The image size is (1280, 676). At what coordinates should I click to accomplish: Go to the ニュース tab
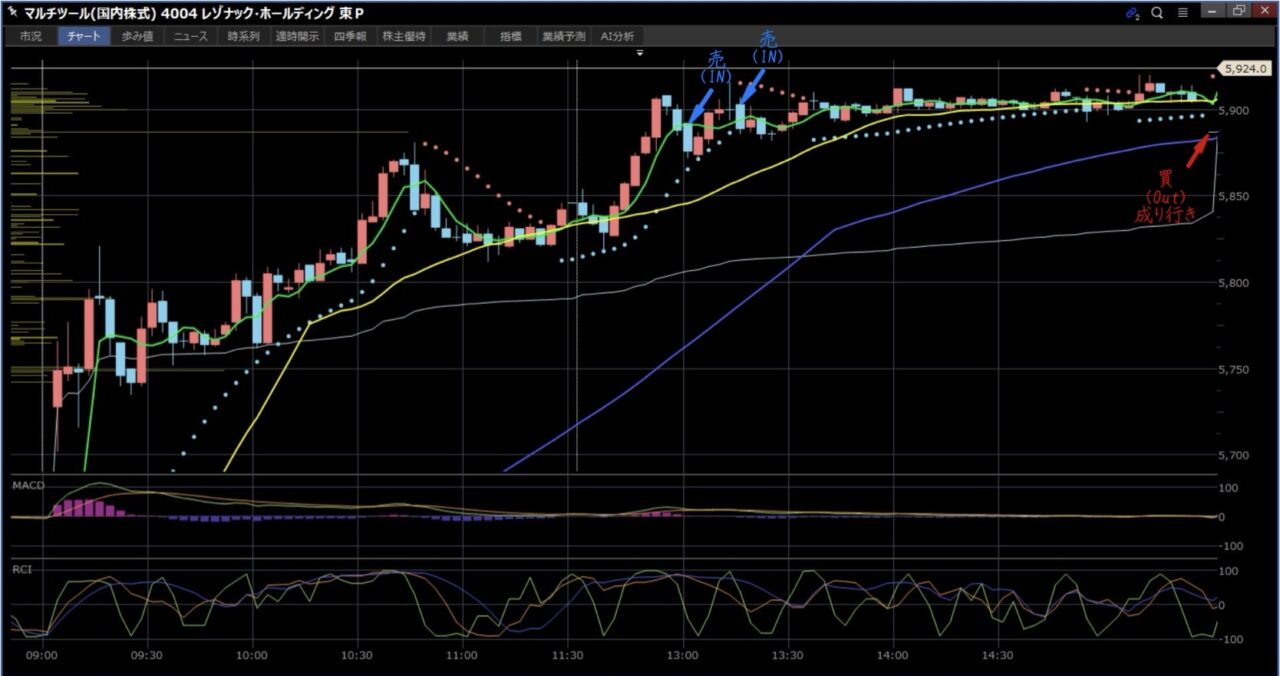(x=190, y=36)
